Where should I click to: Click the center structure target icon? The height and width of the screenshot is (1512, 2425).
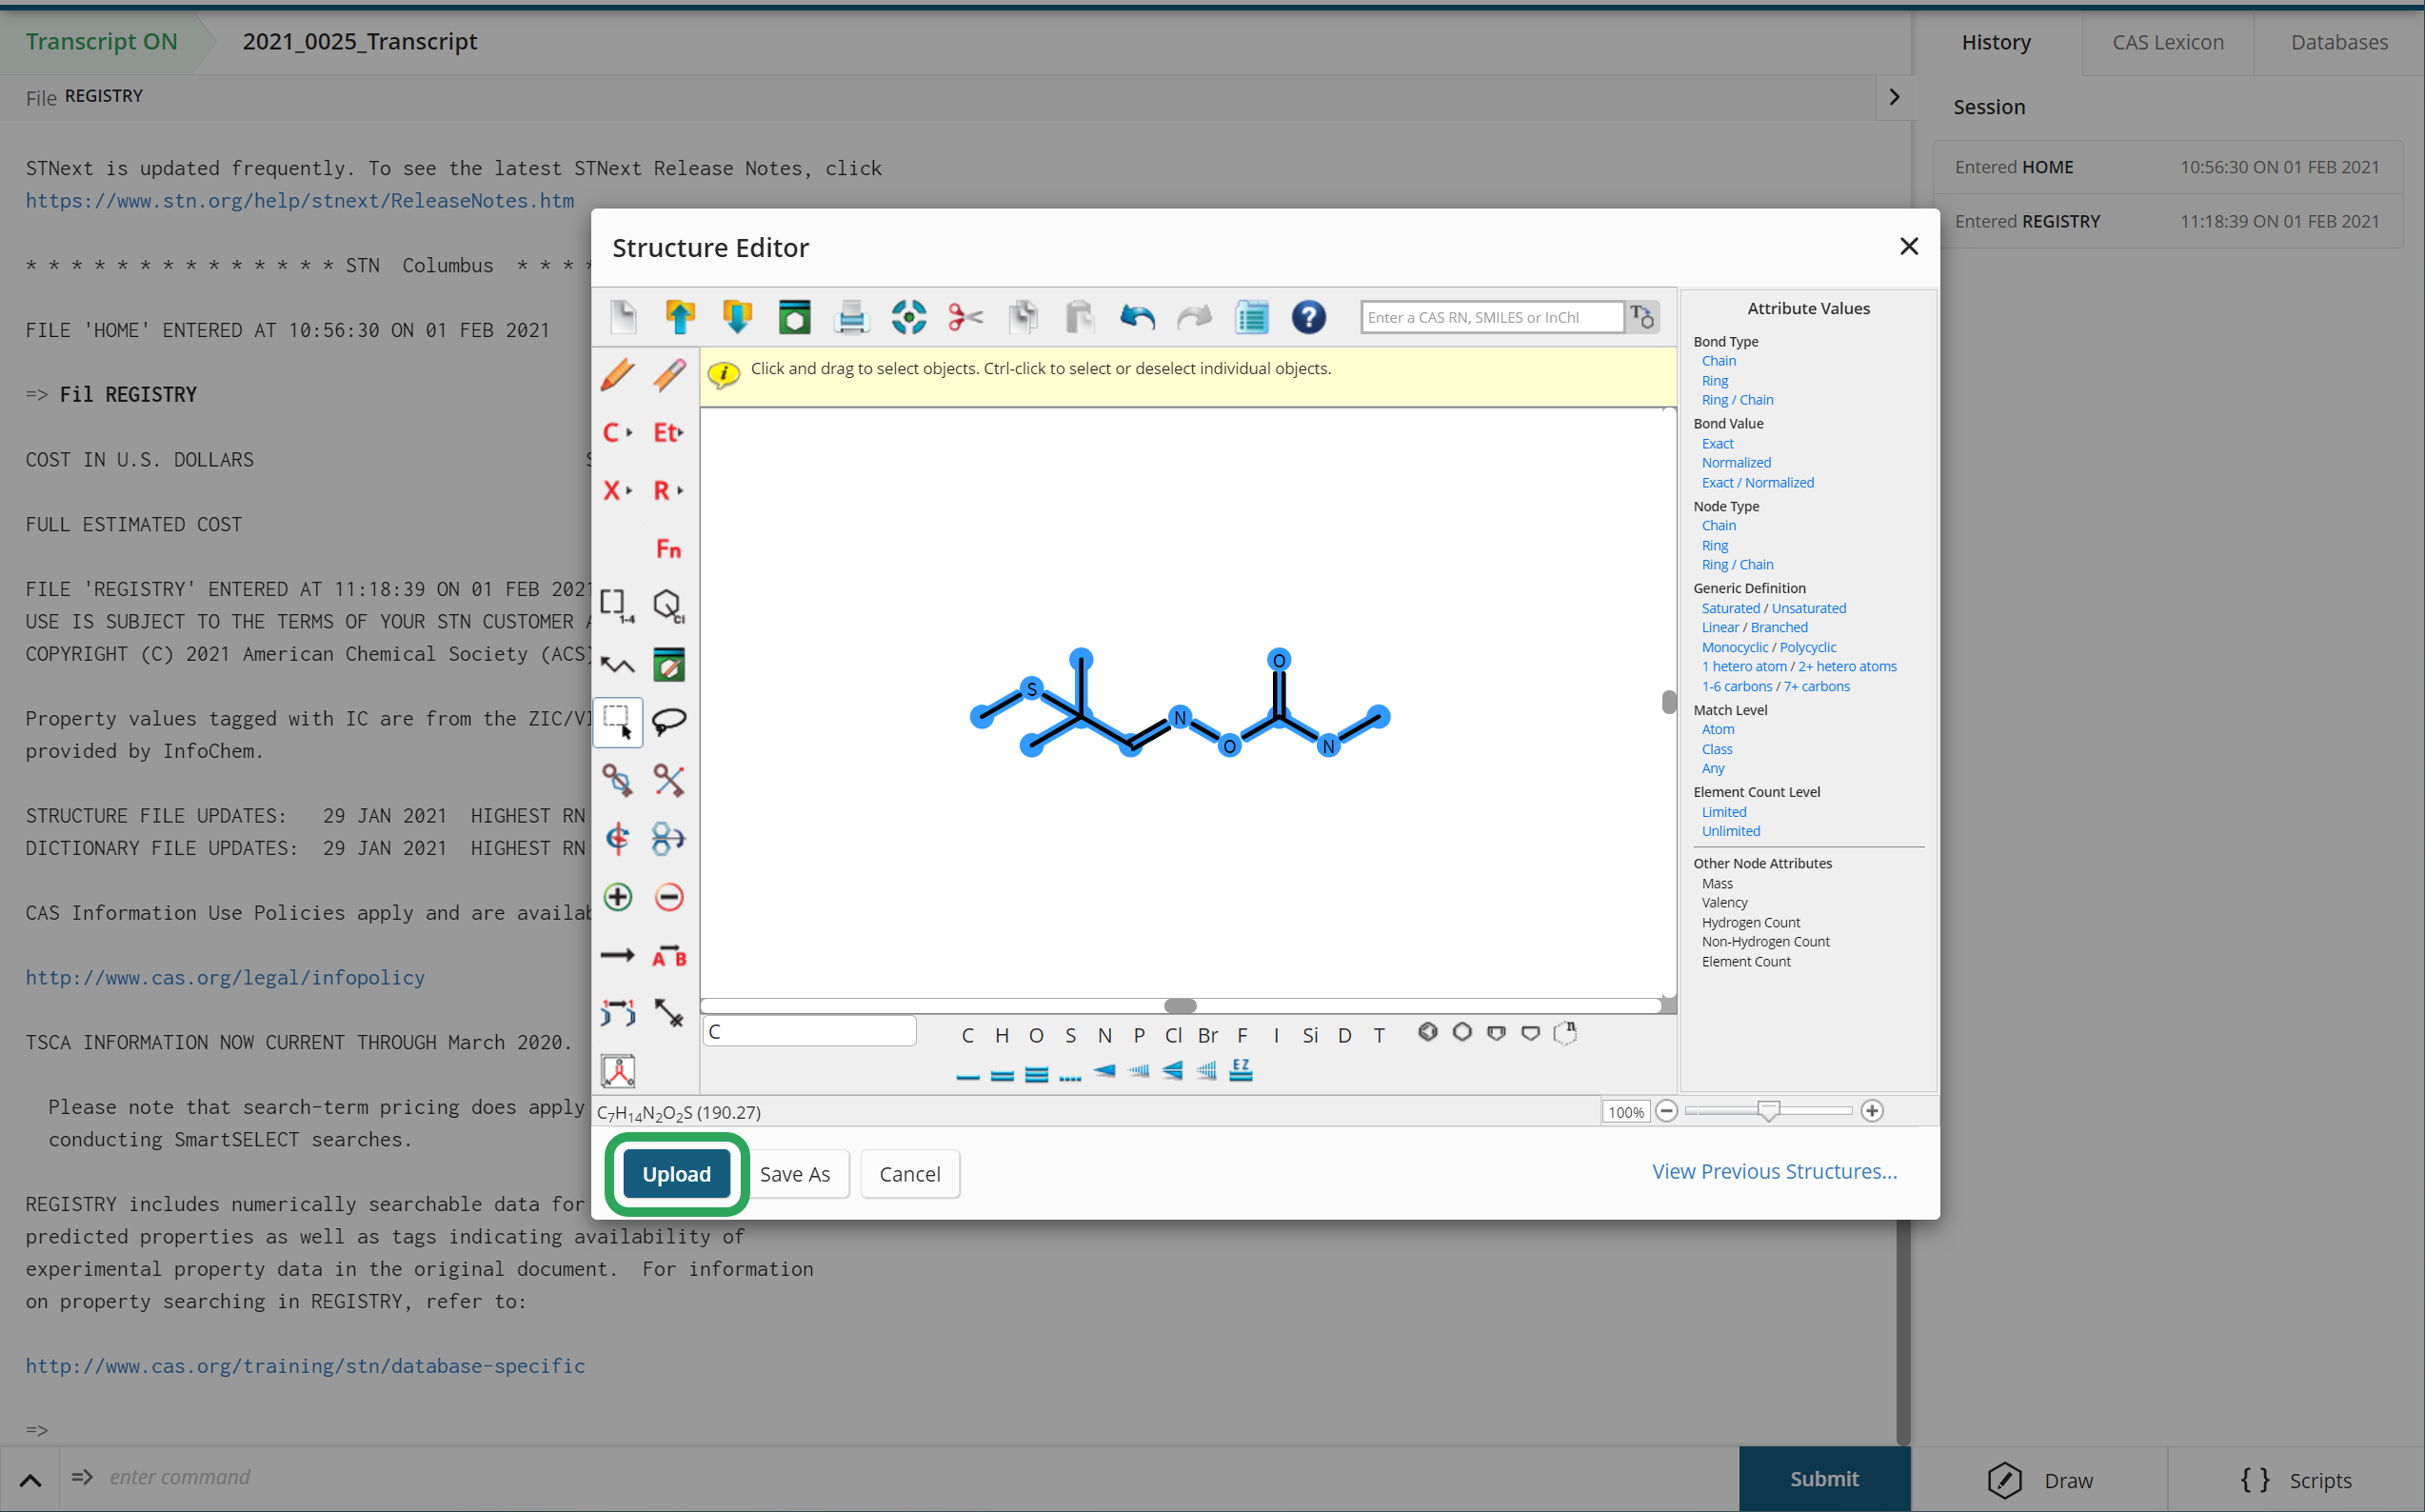(x=908, y=317)
